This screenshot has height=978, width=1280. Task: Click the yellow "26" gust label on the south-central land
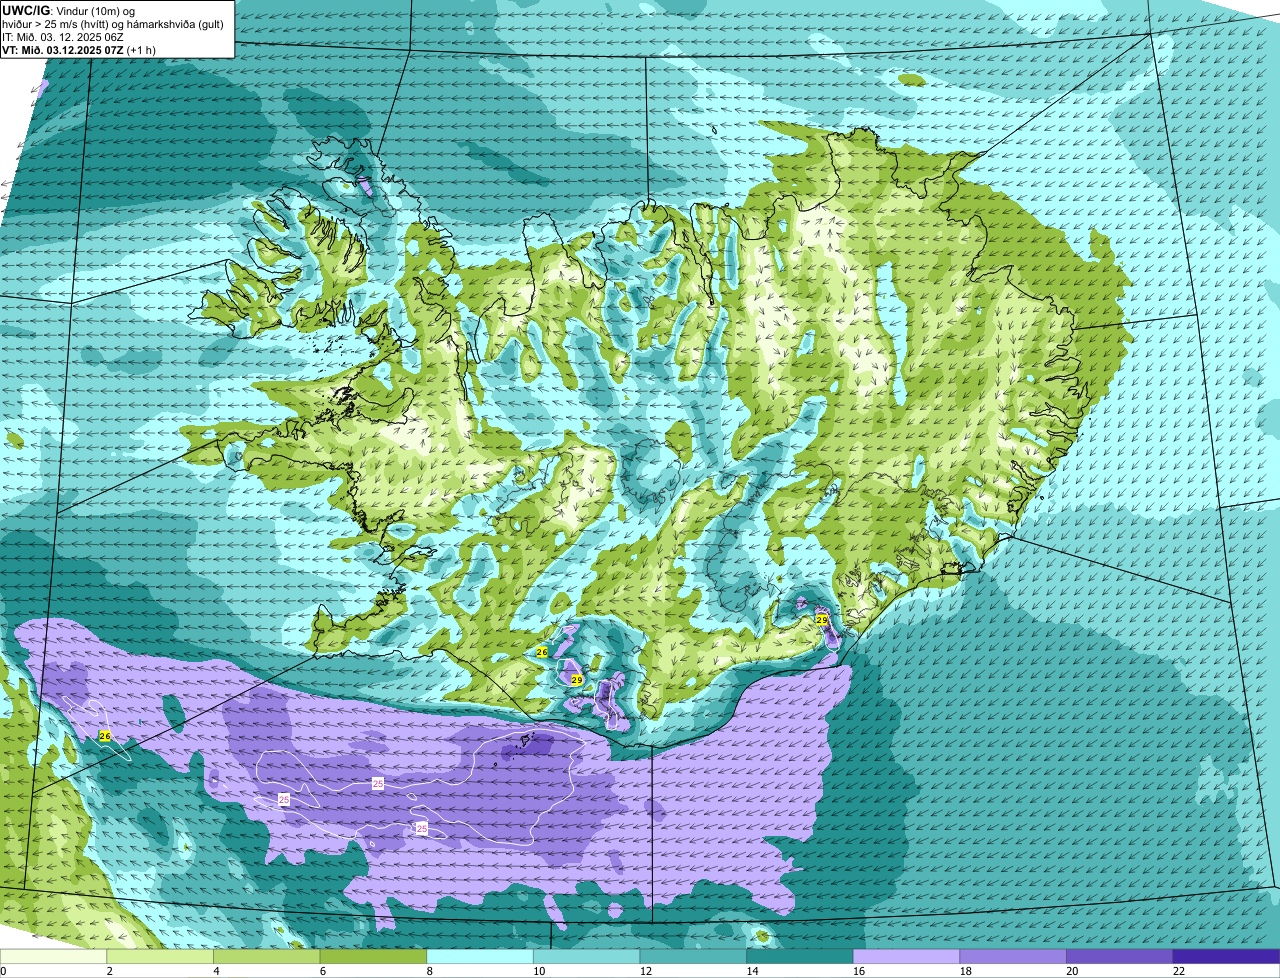click(x=542, y=652)
